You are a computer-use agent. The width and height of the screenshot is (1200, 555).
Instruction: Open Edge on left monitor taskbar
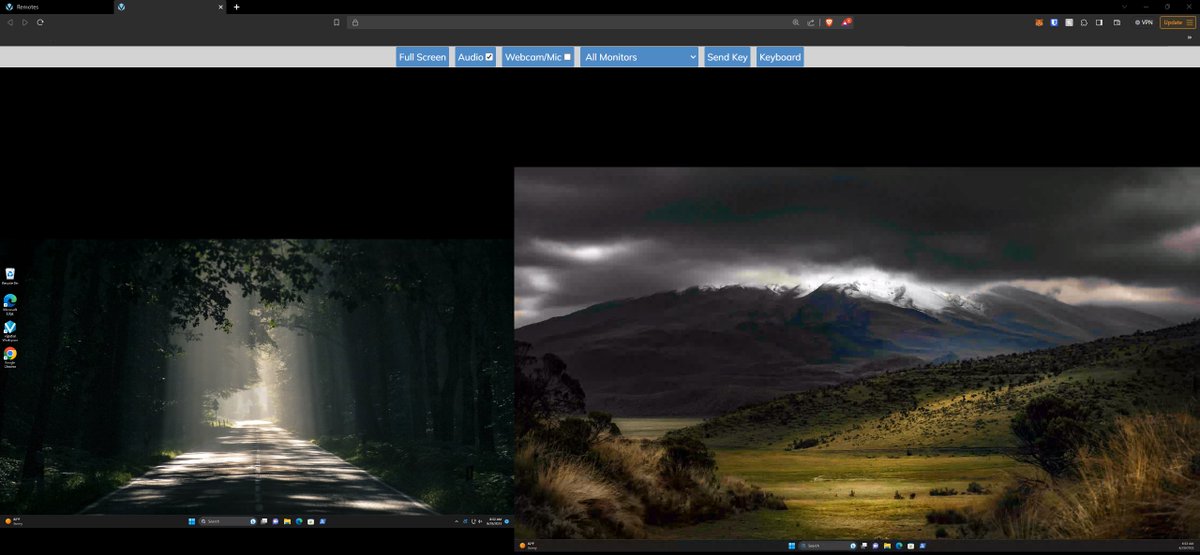point(299,521)
